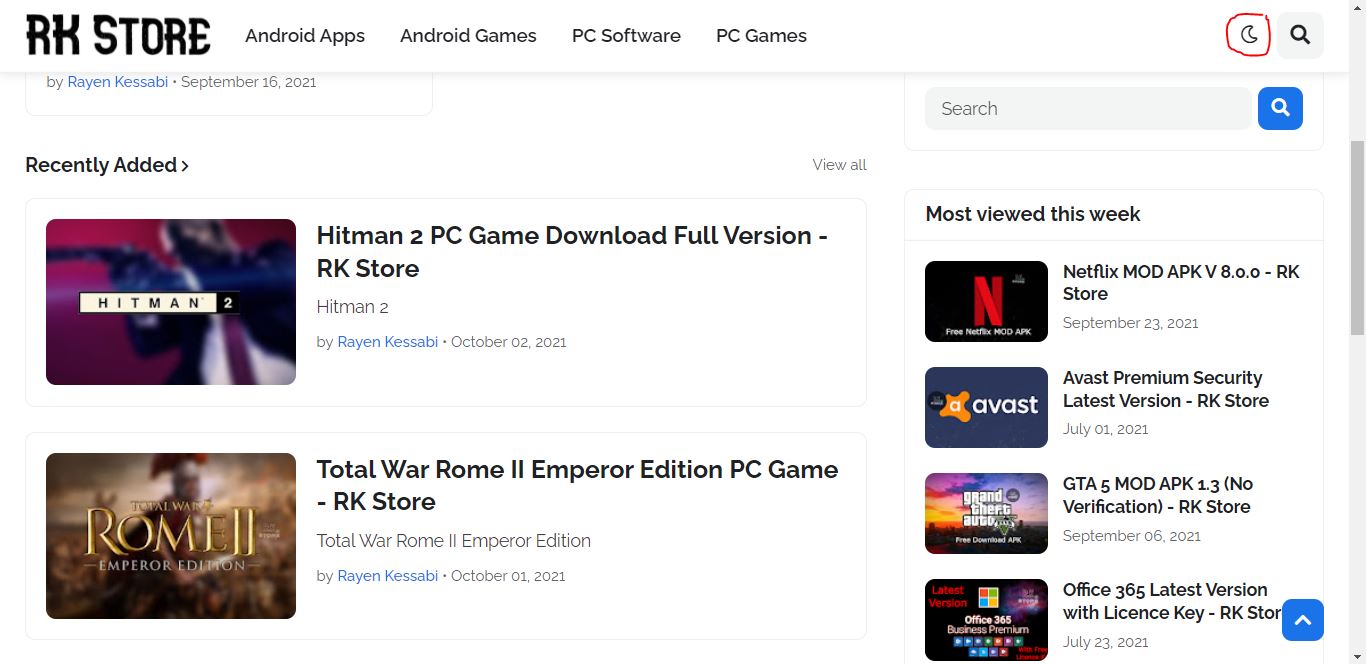Open Netflix MOD APK V 8.0.0 title
The width and height of the screenshot is (1366, 664).
(x=1181, y=283)
